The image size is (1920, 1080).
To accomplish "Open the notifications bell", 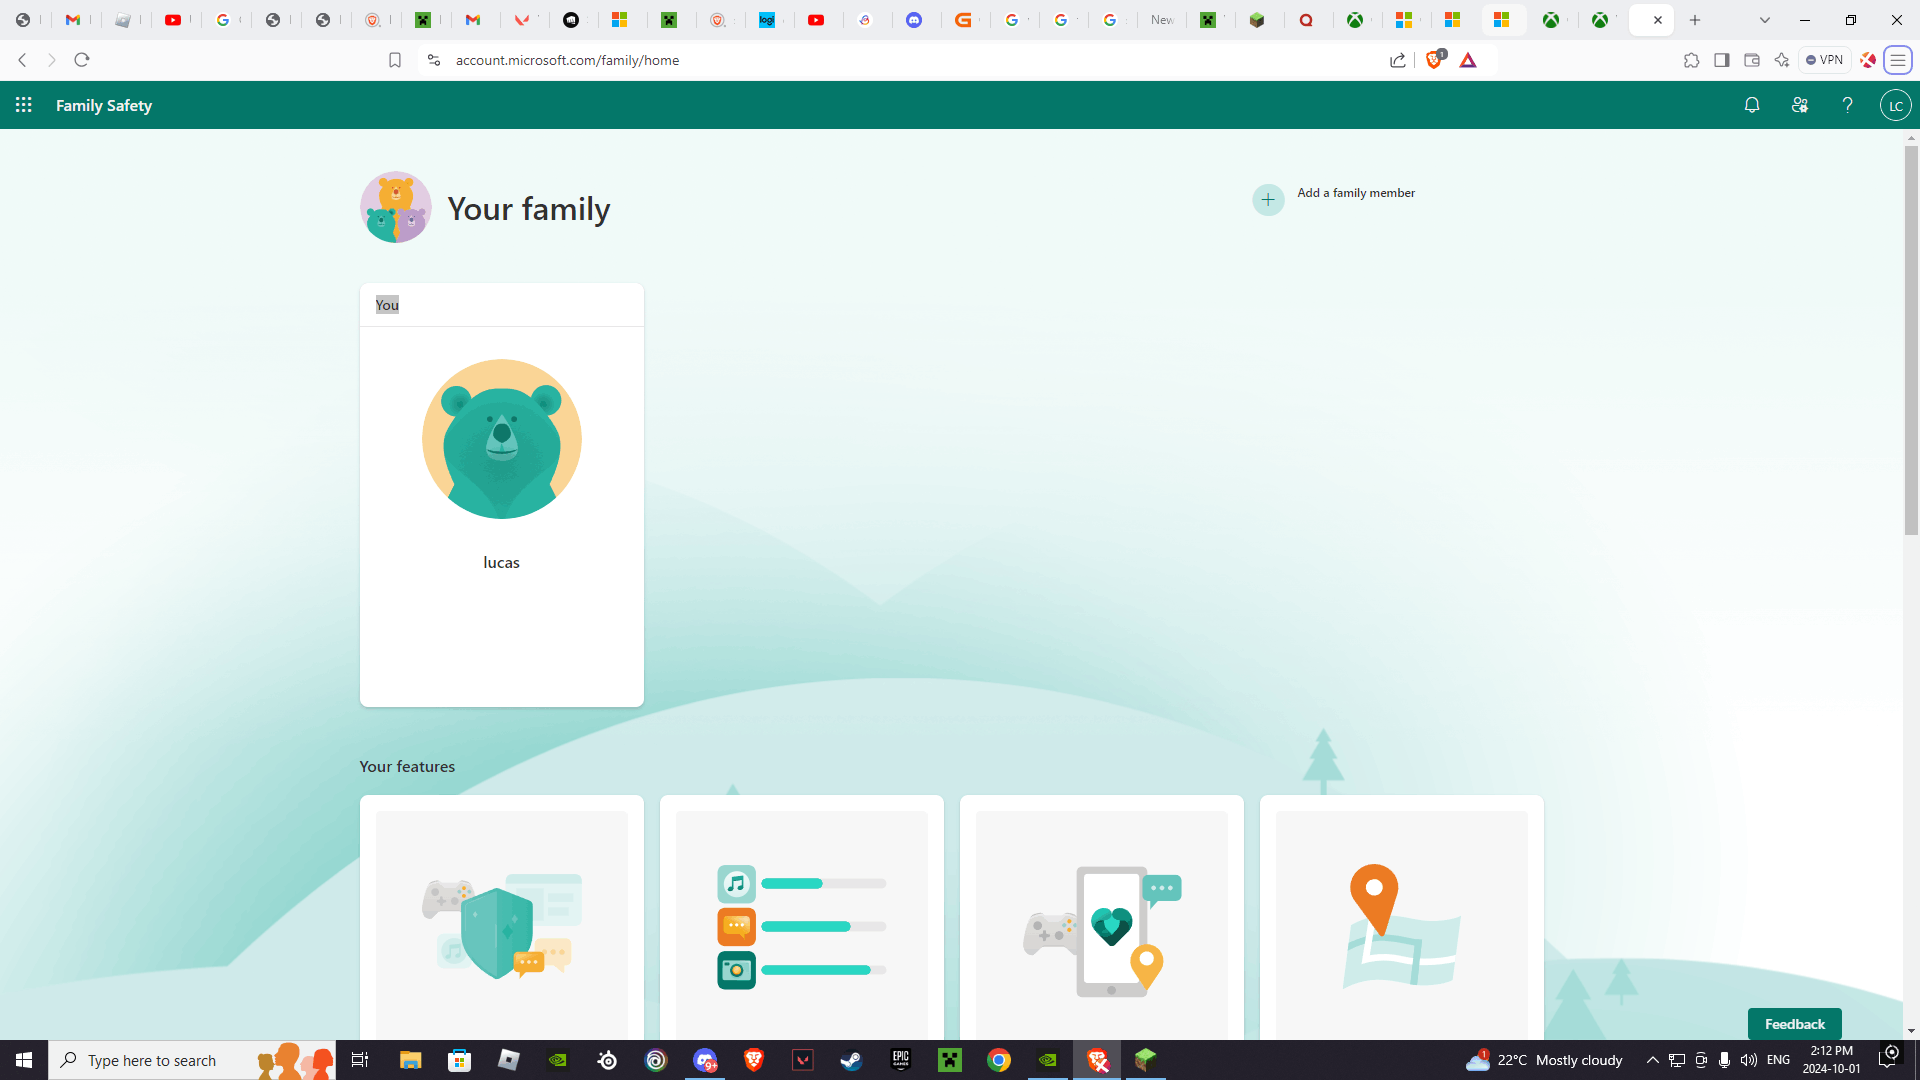I will [1752, 105].
